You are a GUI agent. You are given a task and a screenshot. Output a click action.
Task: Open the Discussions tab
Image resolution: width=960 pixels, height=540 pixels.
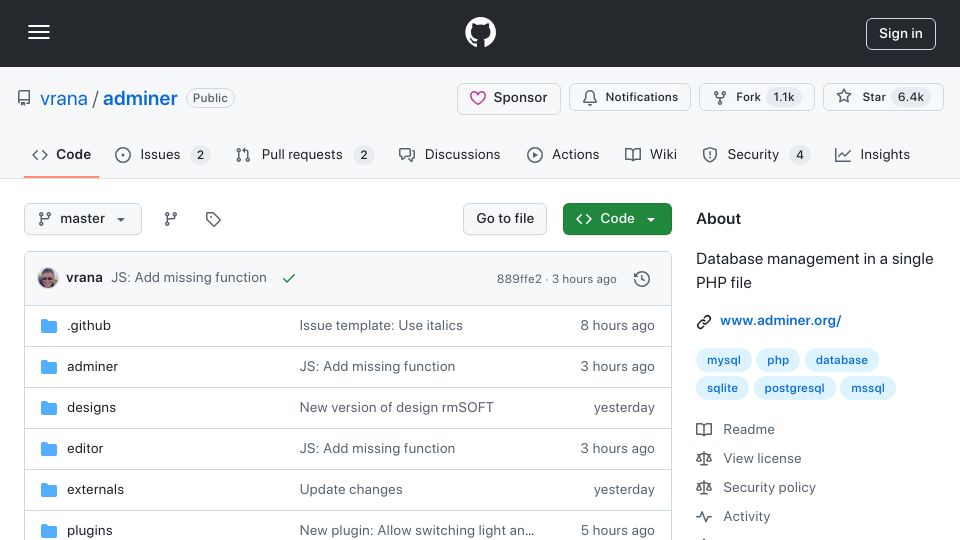coord(449,154)
